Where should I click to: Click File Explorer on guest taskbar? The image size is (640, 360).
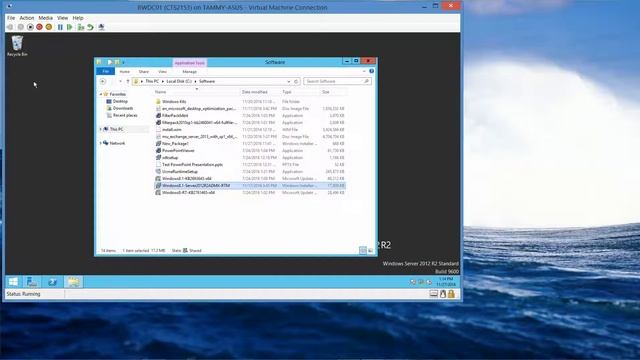[x=73, y=282]
